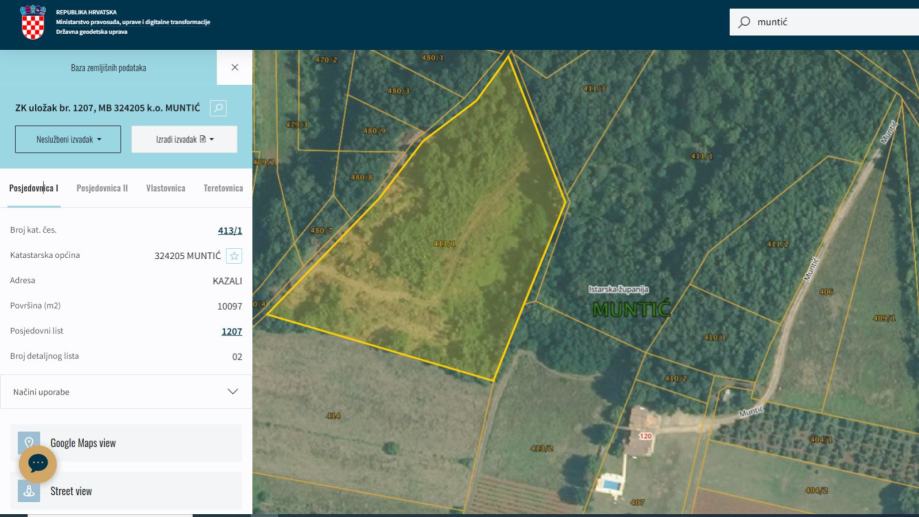Click the search field containing "muntić"
This screenshot has height=517, width=919.
pos(824,22)
